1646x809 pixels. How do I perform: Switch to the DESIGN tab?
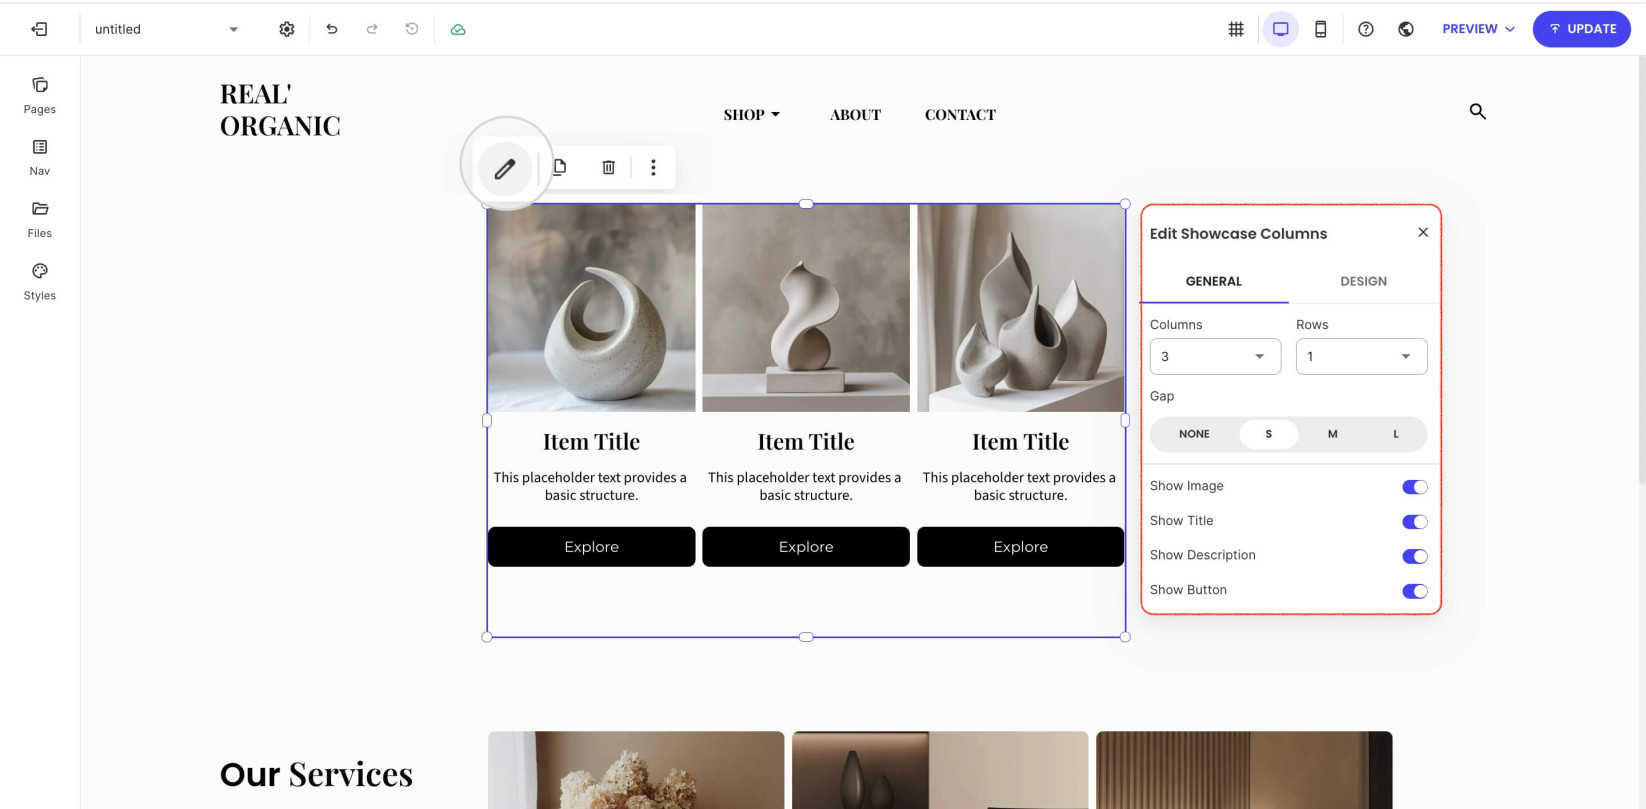1363,281
